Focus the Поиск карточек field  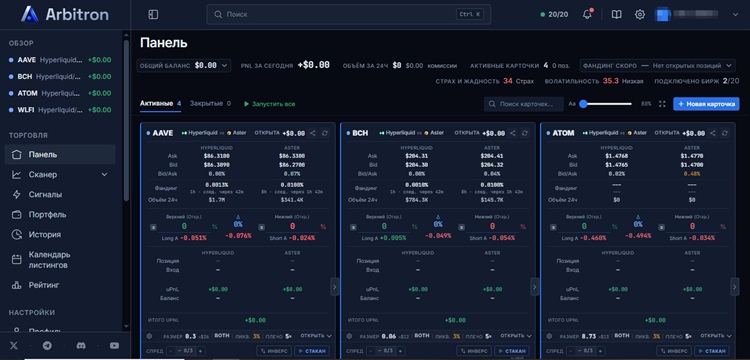click(x=524, y=104)
